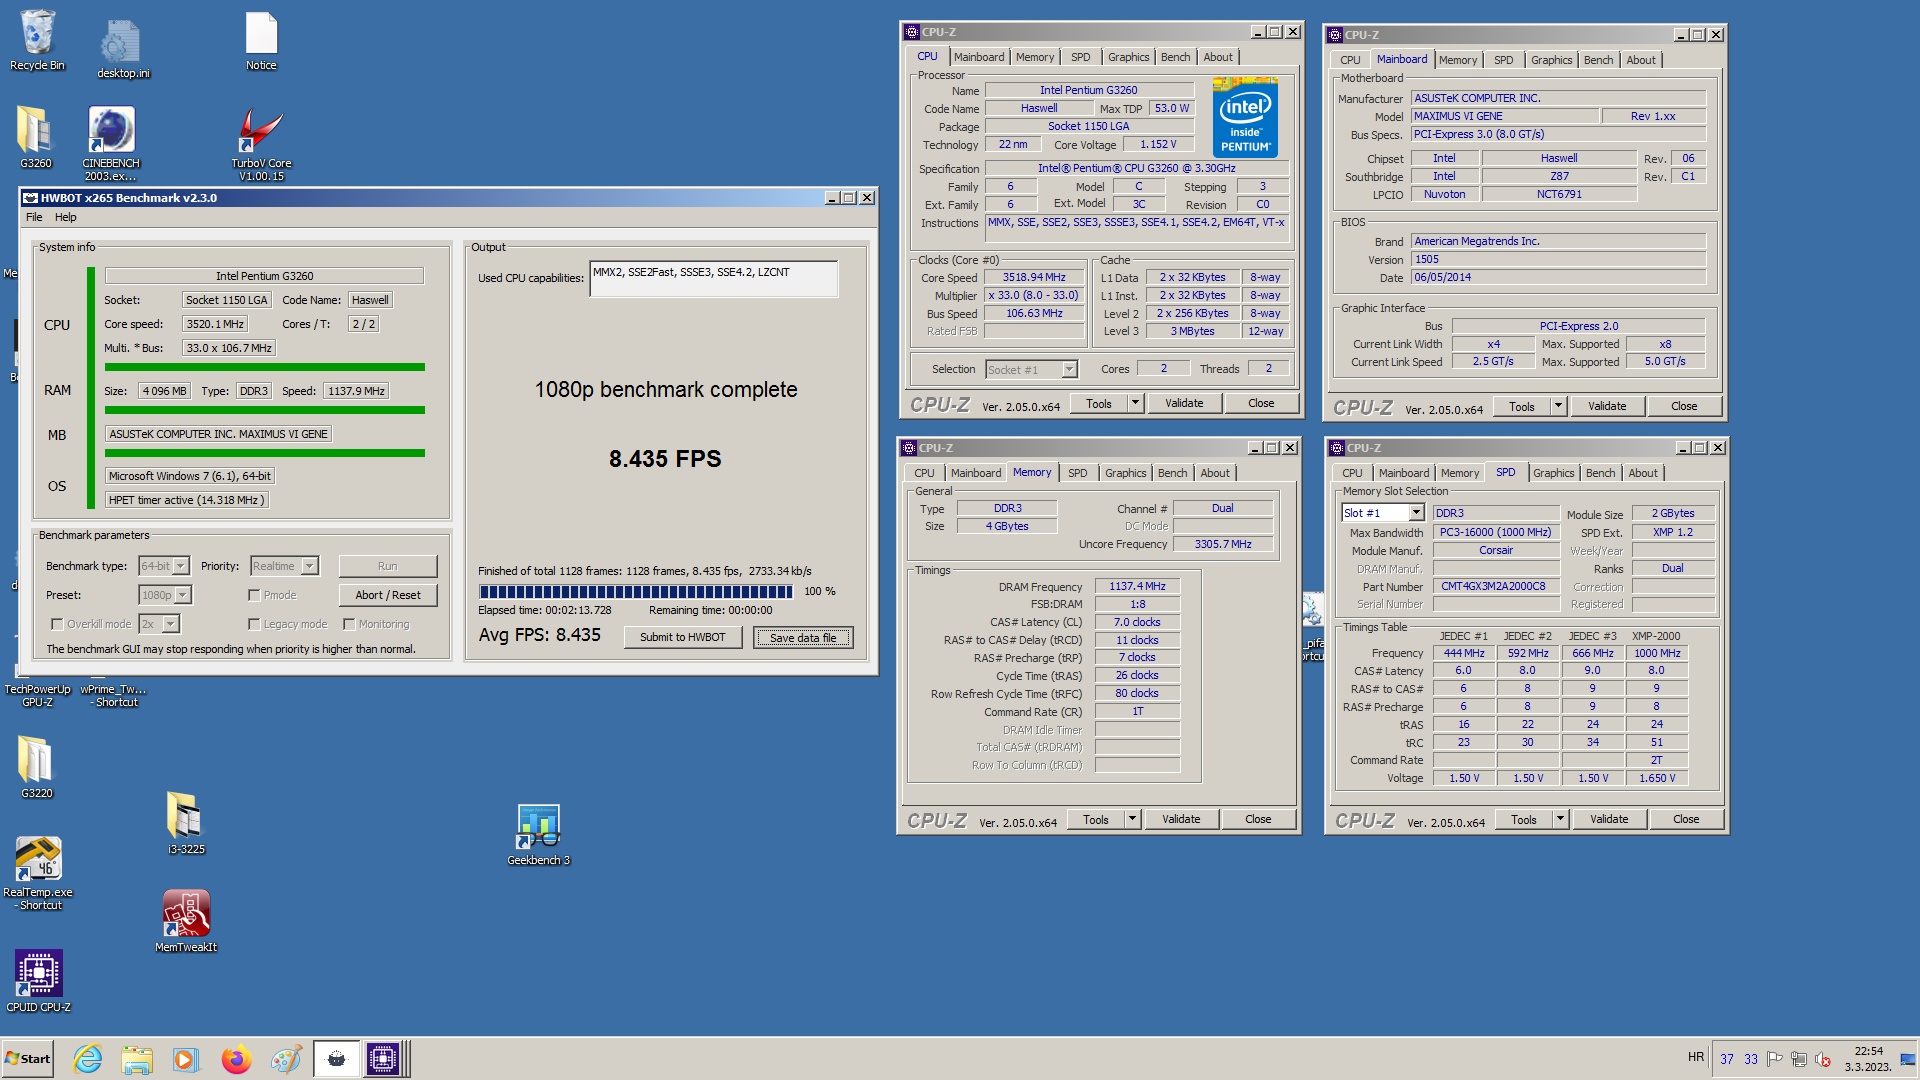Open the G3260 folder icon
1920x1080 pixels.
pyautogui.click(x=36, y=137)
